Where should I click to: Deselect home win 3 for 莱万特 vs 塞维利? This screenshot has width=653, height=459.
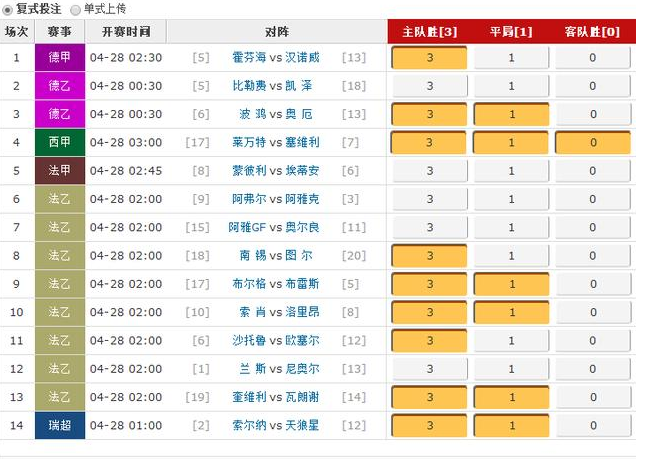(x=429, y=142)
